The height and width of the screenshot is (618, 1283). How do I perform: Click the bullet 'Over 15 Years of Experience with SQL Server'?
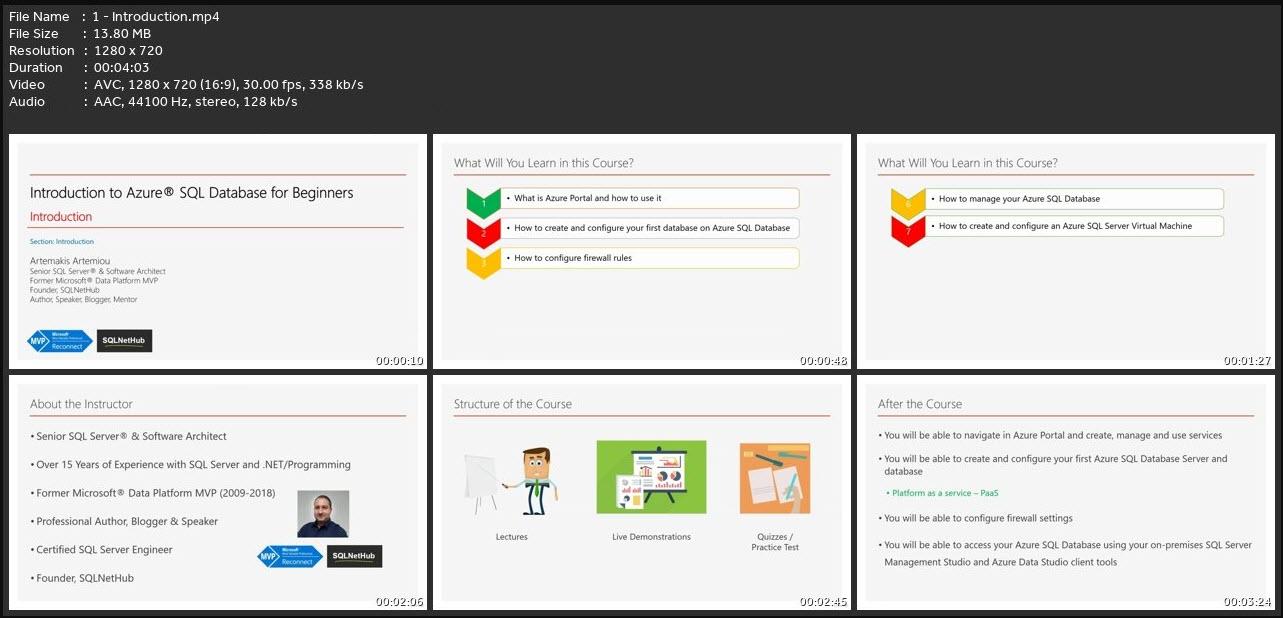tap(191, 465)
